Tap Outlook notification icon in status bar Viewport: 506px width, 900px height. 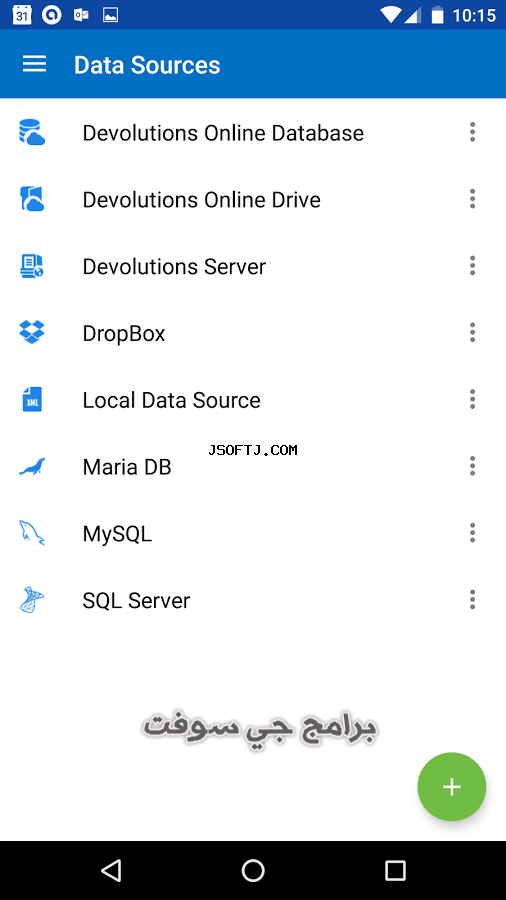point(81,15)
